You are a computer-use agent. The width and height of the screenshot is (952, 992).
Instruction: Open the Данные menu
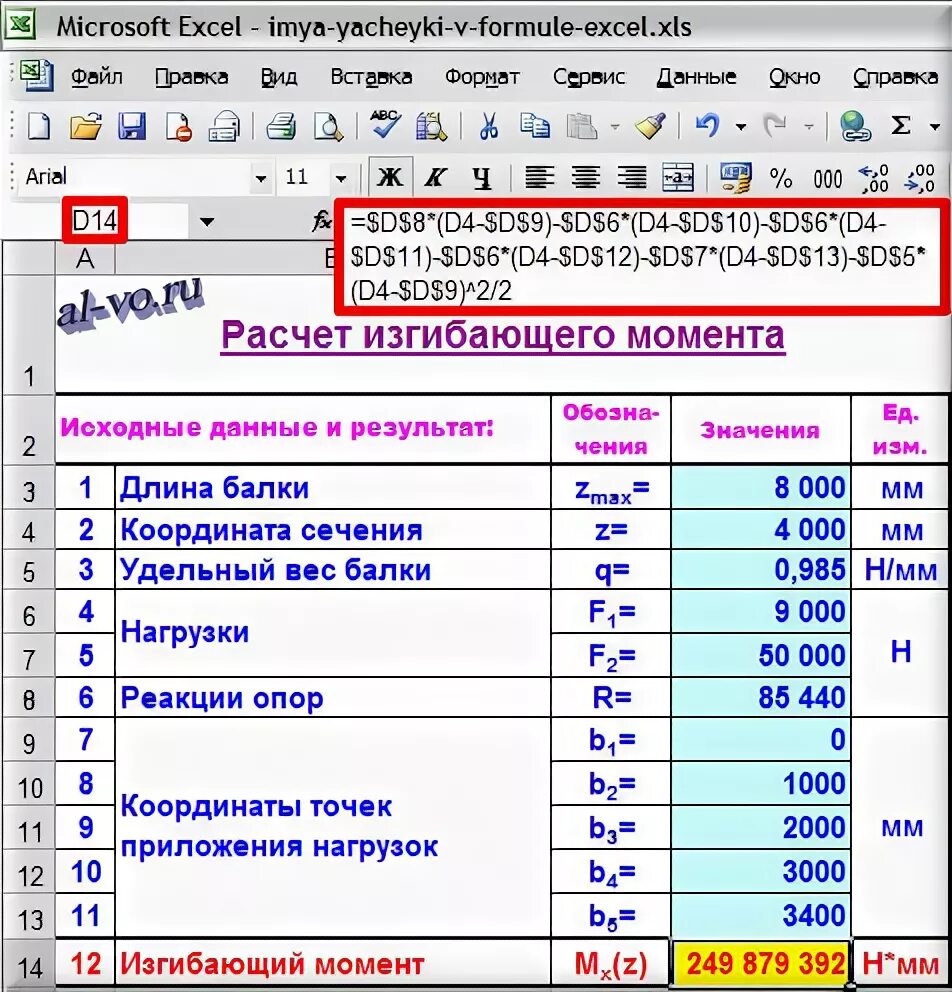click(696, 77)
